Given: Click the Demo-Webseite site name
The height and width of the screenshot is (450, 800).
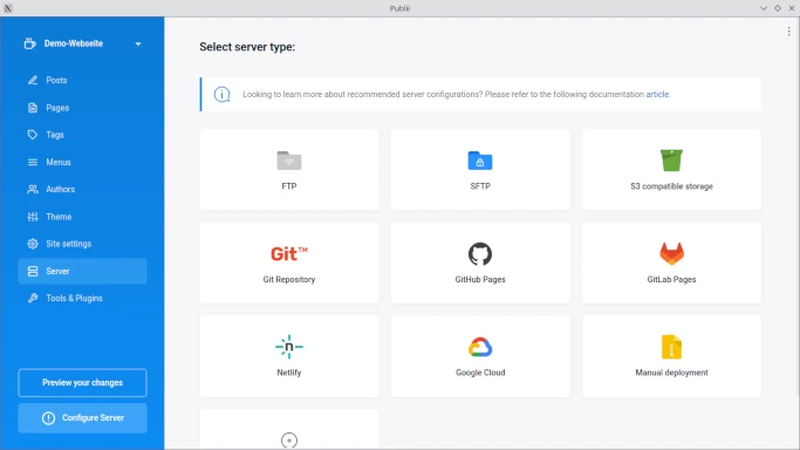Looking at the screenshot, I should pos(73,43).
